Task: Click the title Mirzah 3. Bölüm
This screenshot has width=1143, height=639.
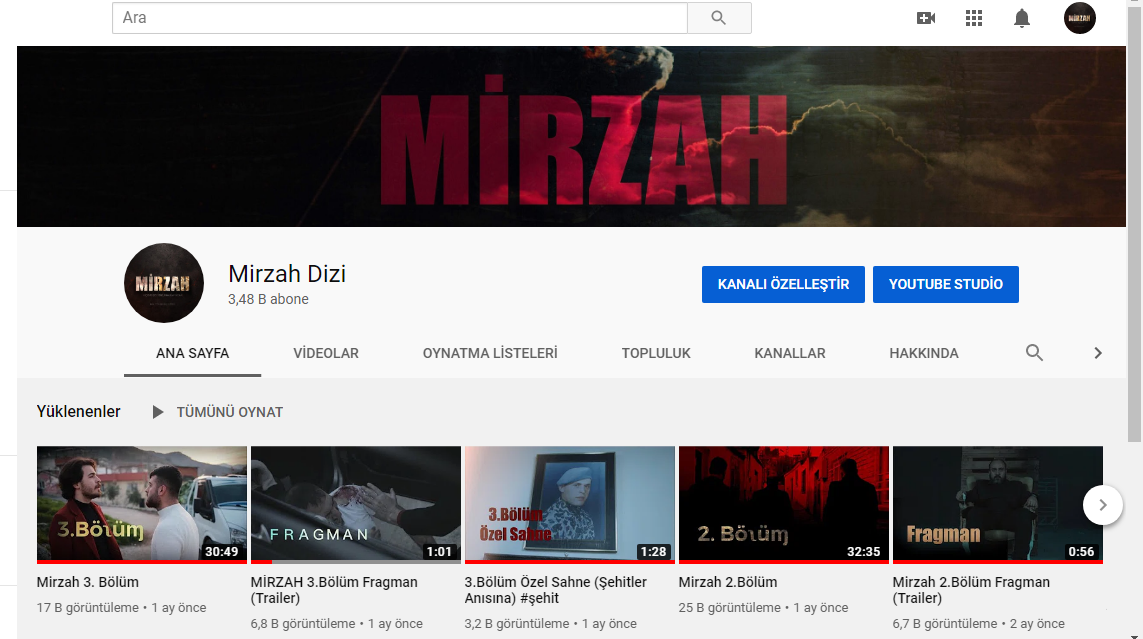Action: [x=87, y=582]
